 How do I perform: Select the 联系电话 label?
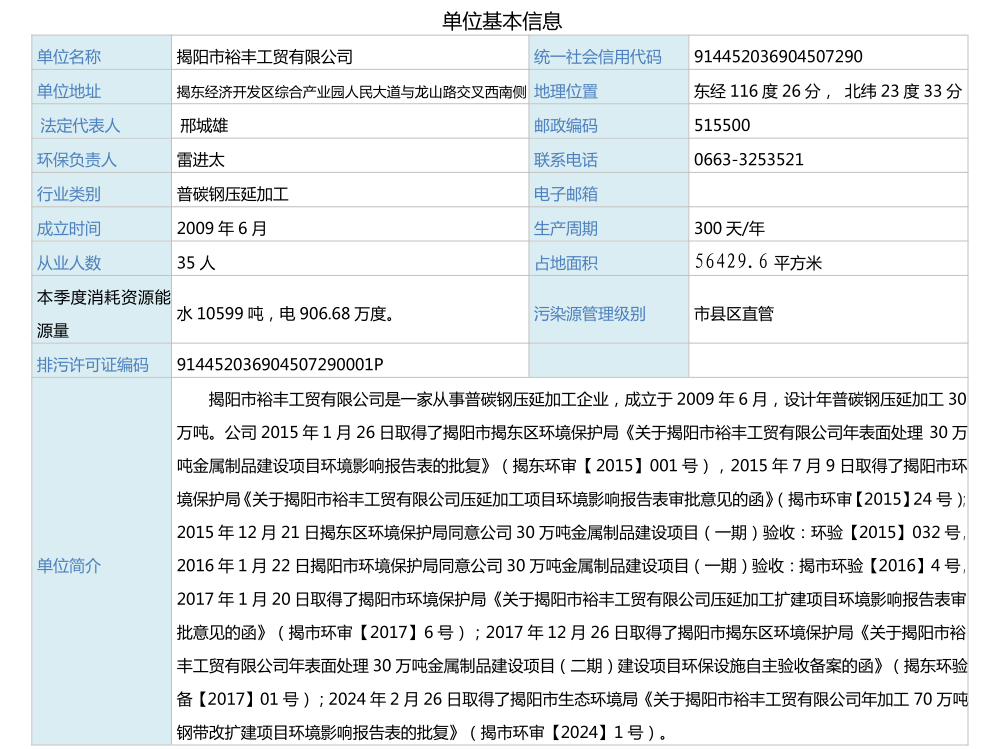[566, 160]
